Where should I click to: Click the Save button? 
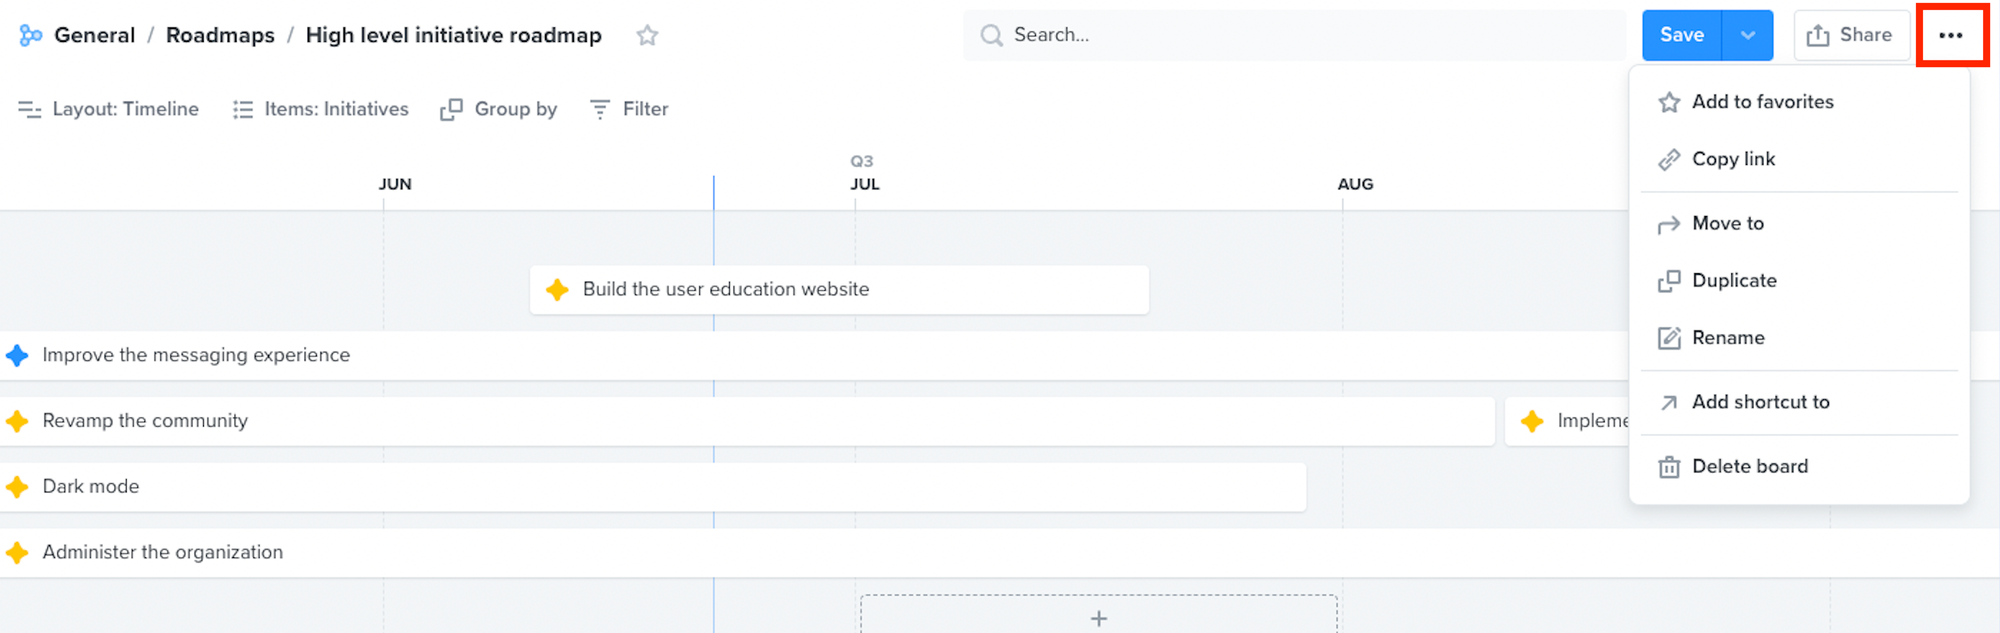coord(1681,35)
